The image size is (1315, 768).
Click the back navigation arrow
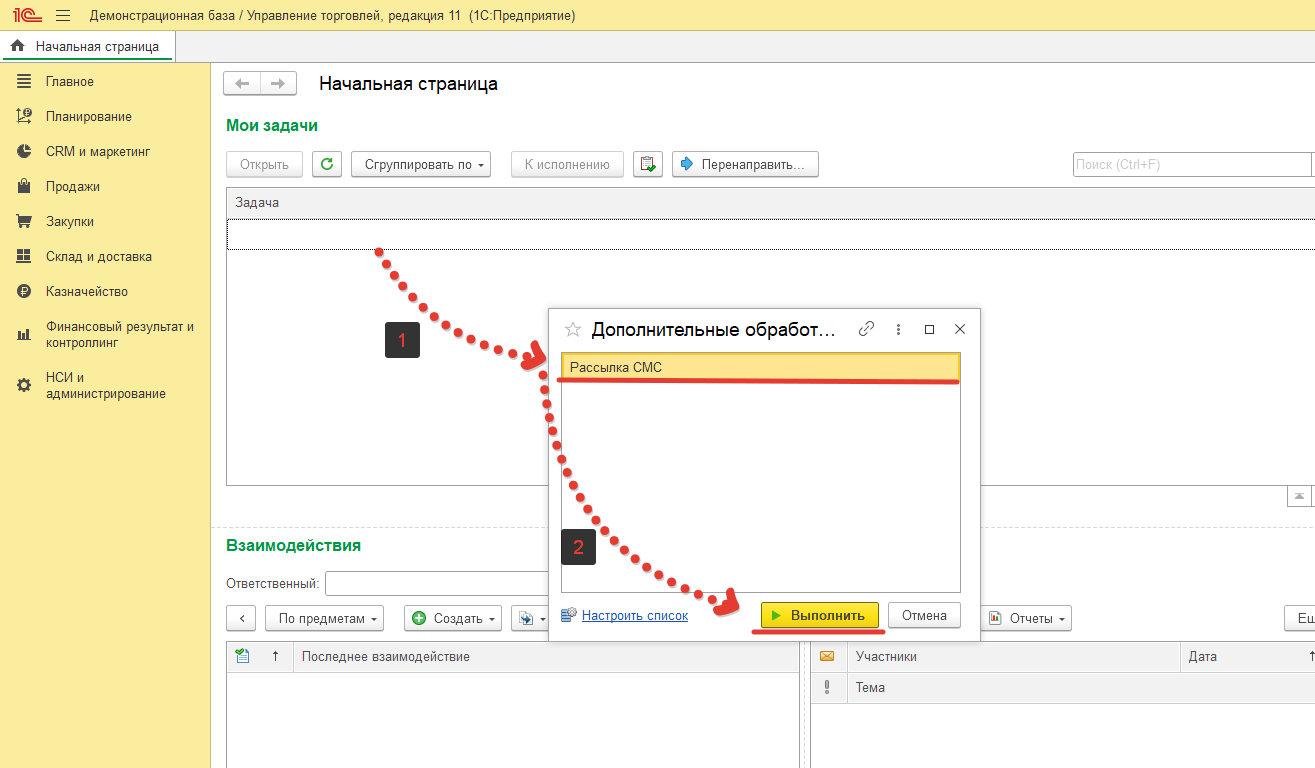pyautogui.click(x=242, y=84)
